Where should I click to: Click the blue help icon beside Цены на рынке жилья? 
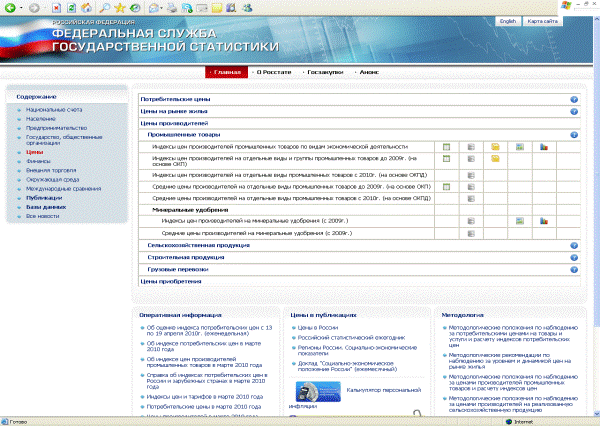coord(574,112)
